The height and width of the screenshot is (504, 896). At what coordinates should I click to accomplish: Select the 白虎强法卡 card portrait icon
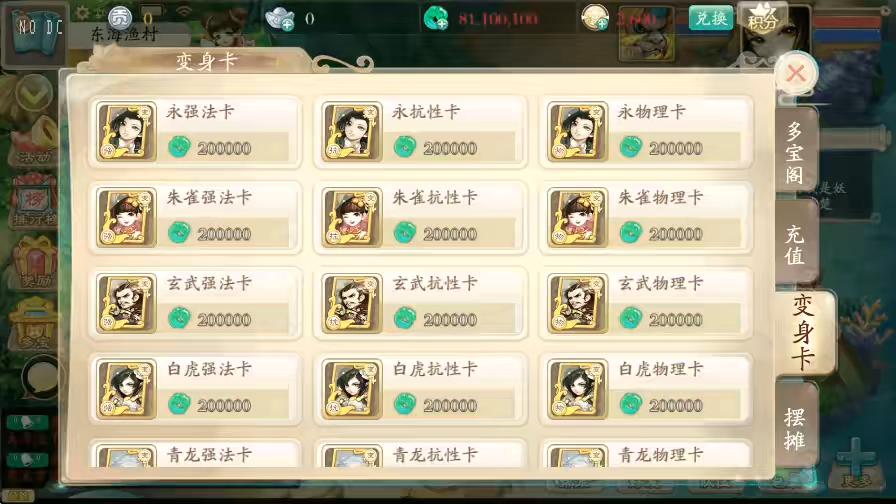tap(126, 389)
